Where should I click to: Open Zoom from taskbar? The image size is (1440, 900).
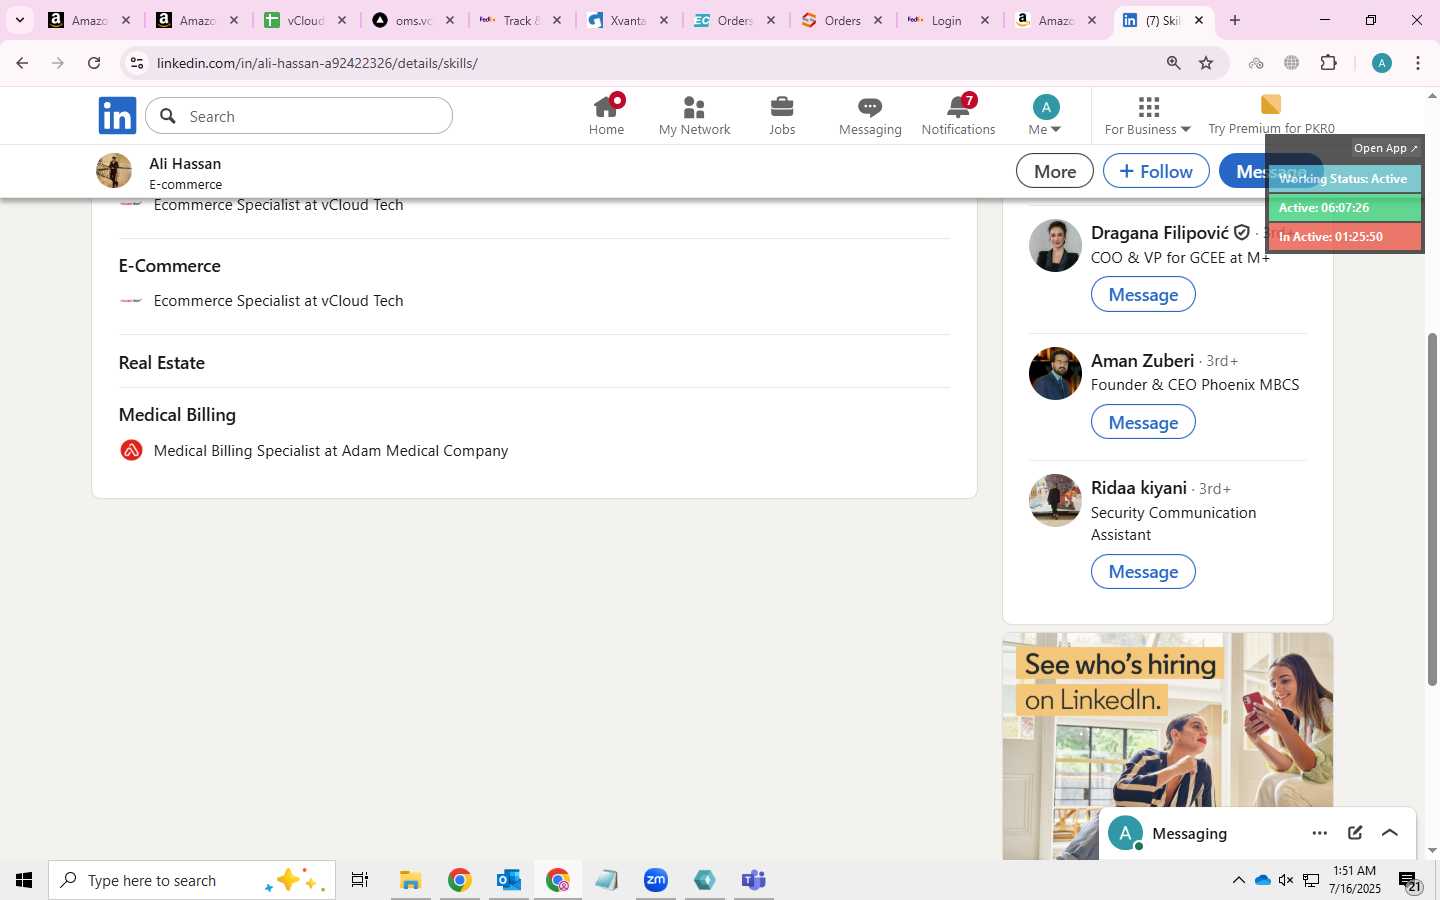(655, 880)
